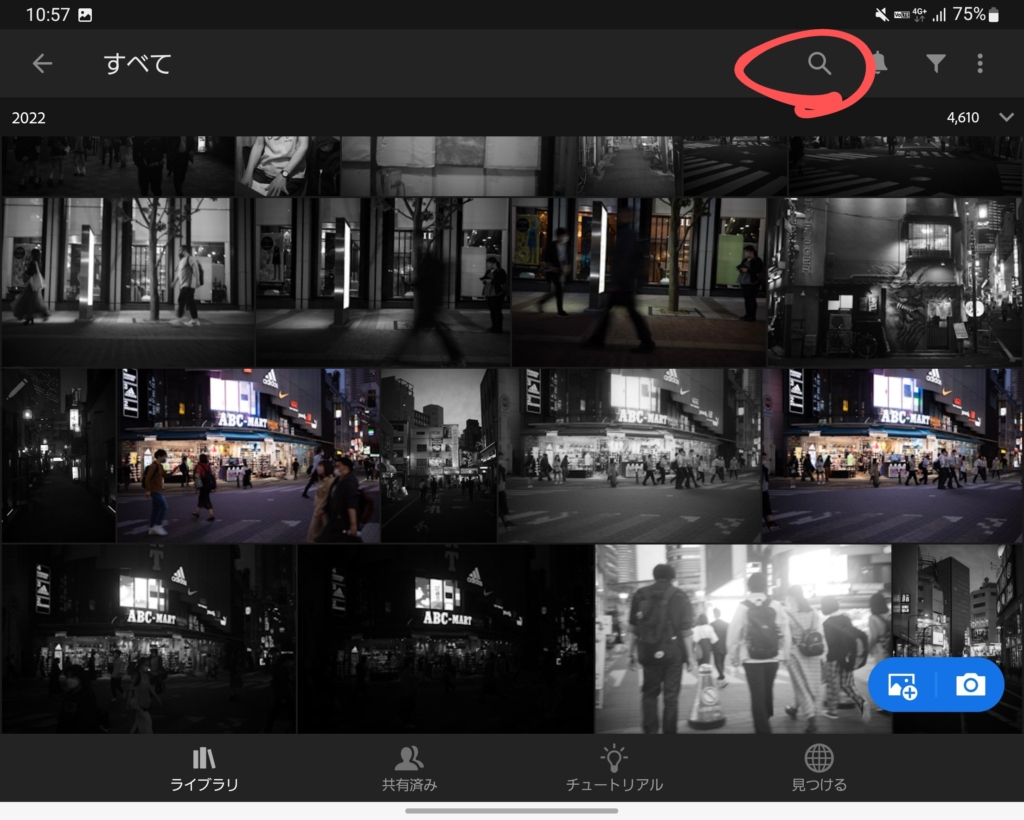Screen dimensions: 1024x820
Task: Launch the in-app camera button
Action: tap(970, 685)
